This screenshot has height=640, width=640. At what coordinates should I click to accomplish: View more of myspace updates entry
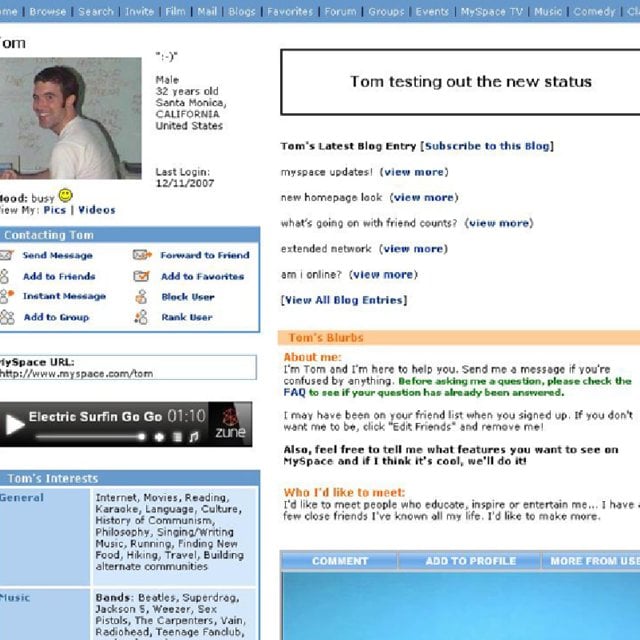(x=414, y=172)
